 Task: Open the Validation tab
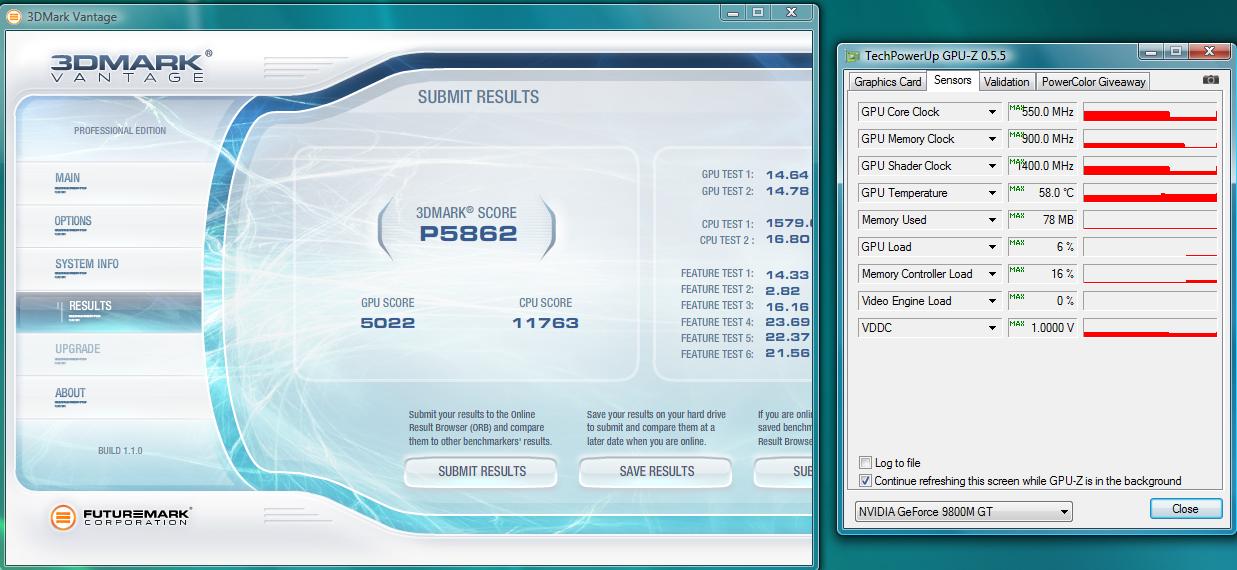1006,82
